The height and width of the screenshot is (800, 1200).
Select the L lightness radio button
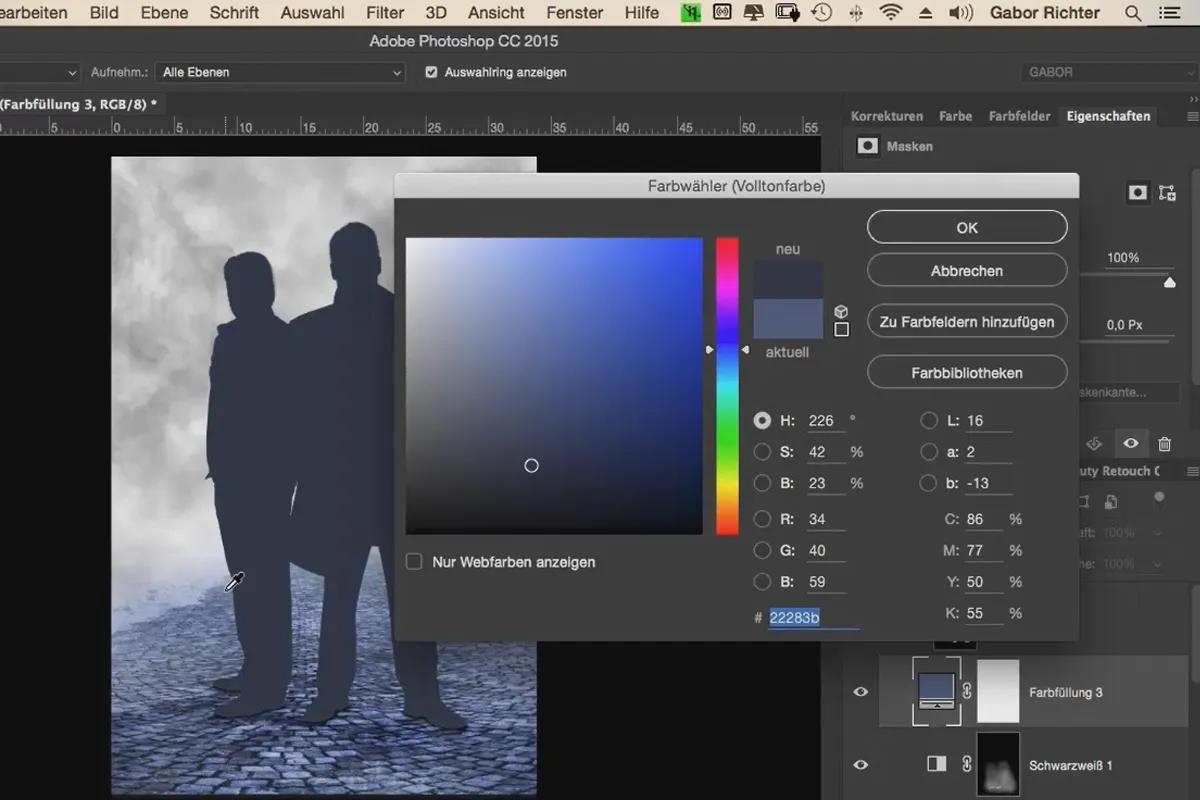point(929,421)
